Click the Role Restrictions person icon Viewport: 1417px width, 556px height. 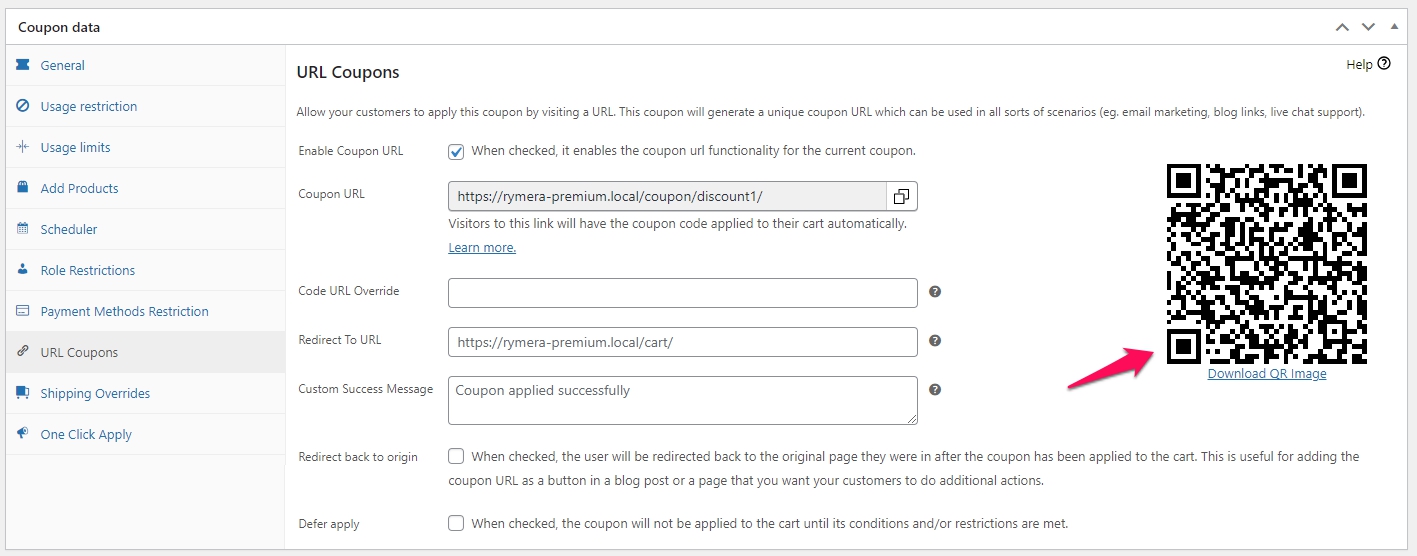[x=22, y=270]
